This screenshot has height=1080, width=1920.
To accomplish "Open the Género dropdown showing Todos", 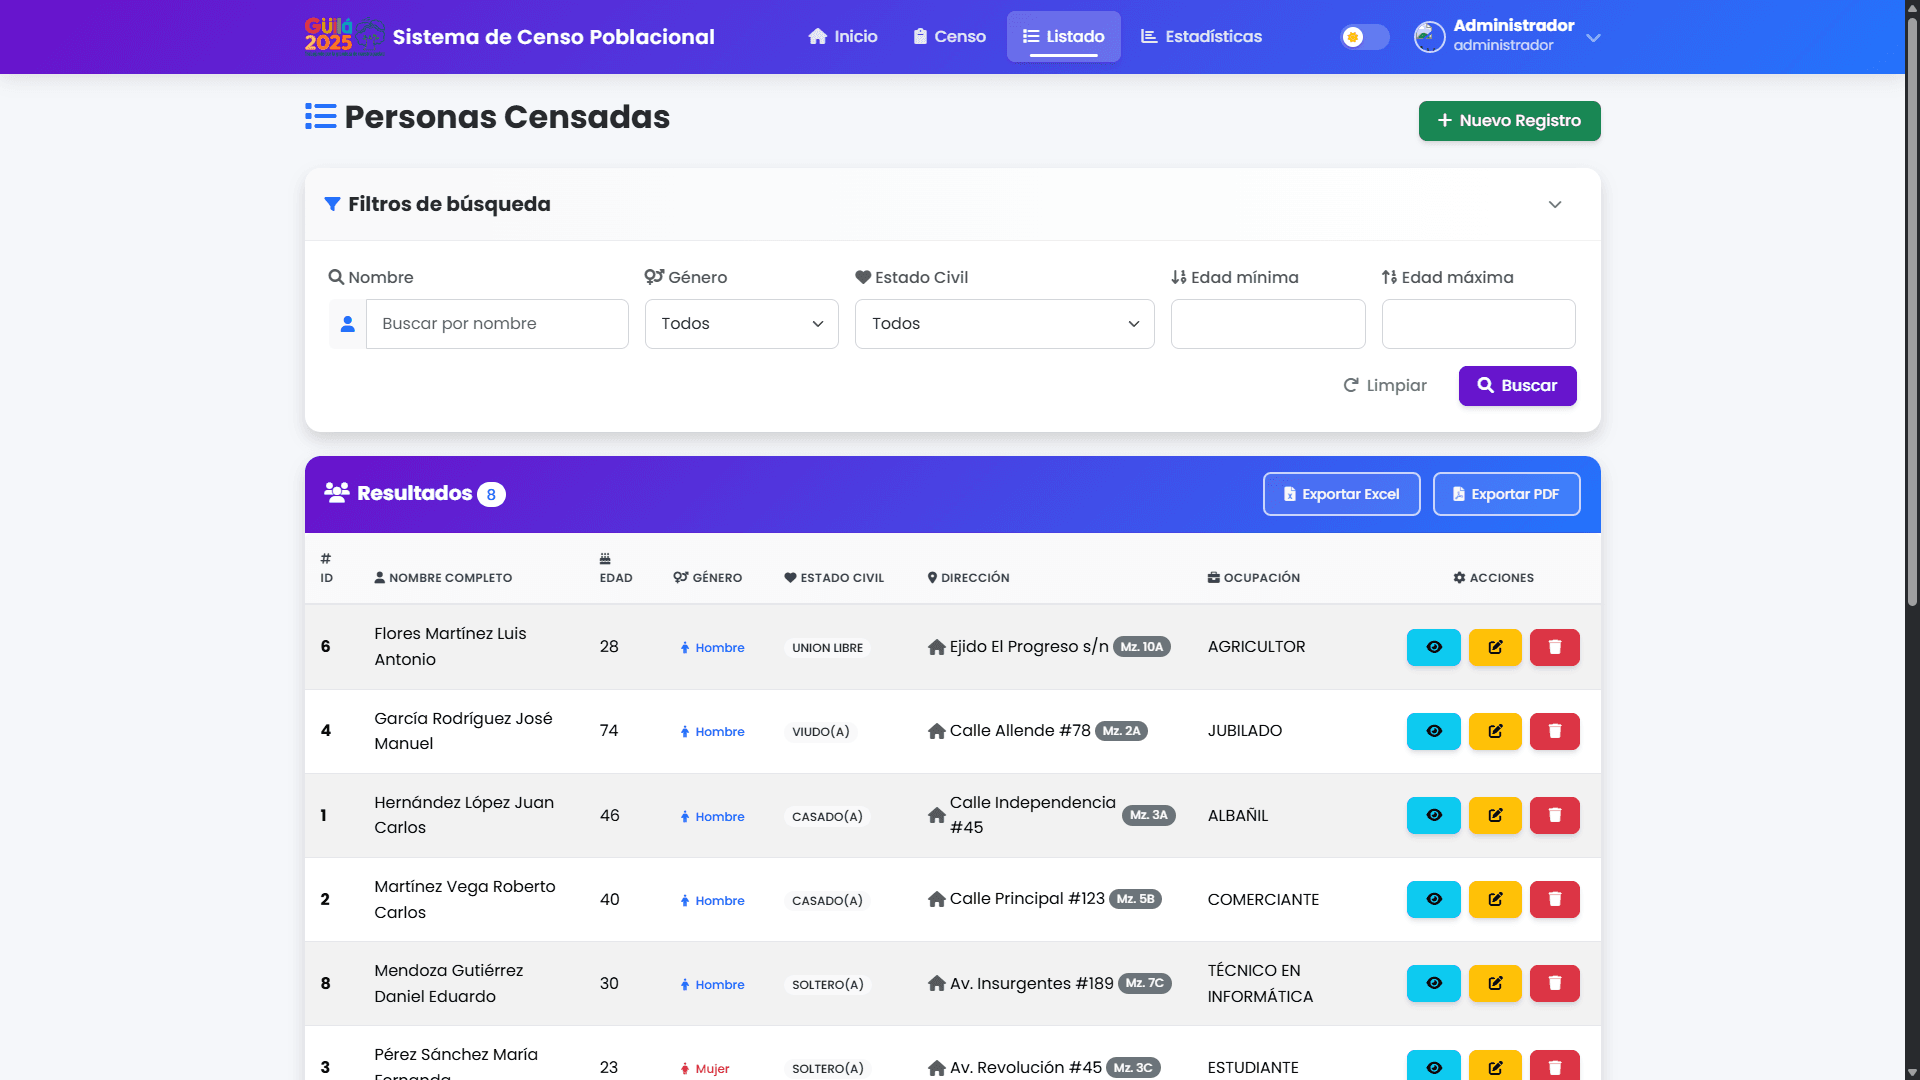I will tap(740, 323).
